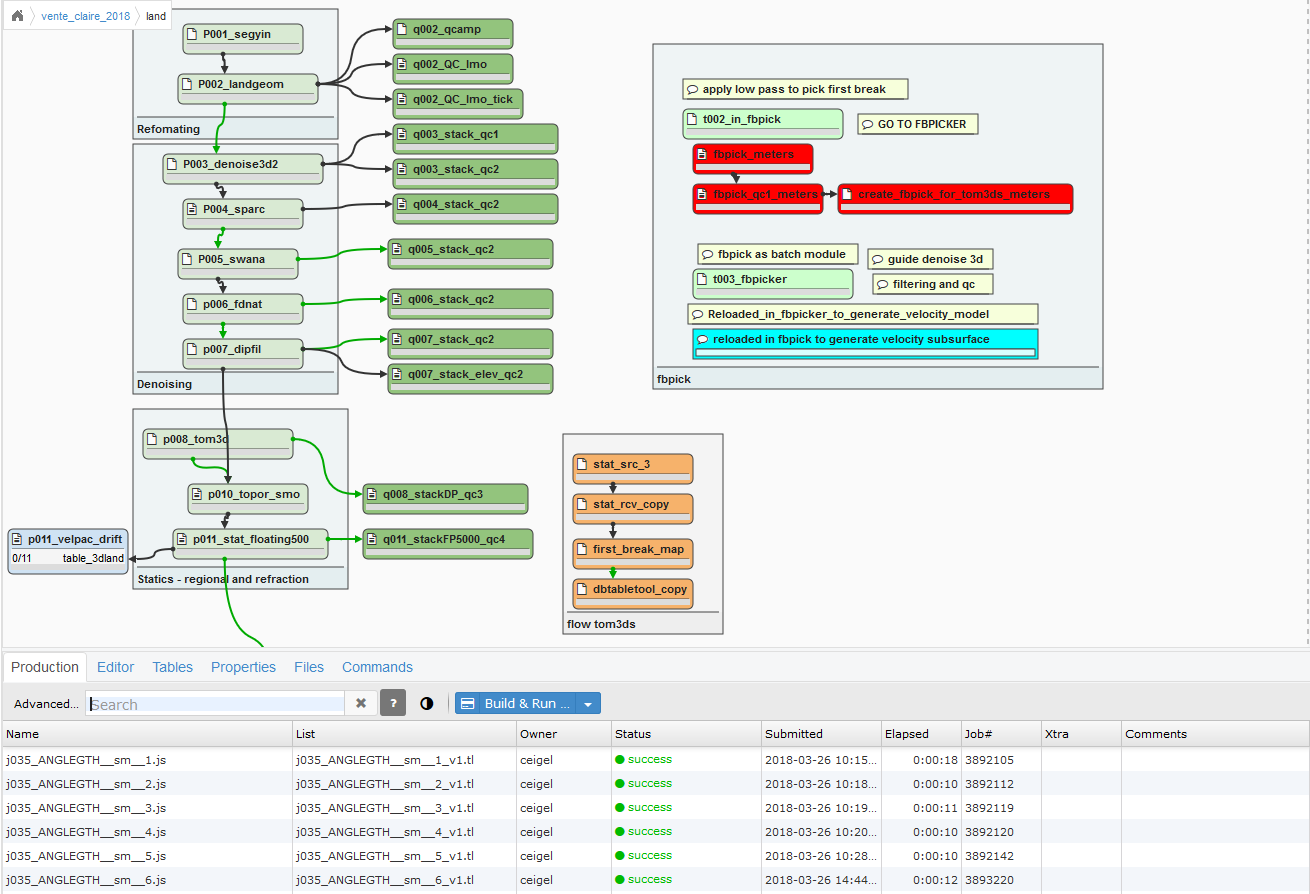Open help with the question mark icon
Viewport: 1310px width, 894px height.
tap(393, 703)
